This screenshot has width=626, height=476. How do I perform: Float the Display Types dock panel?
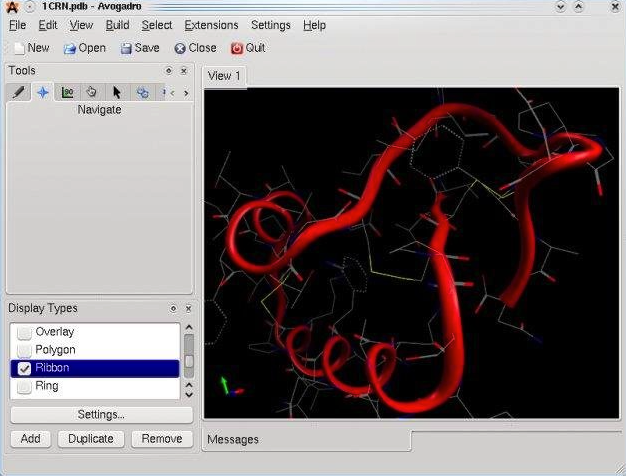coord(173,309)
